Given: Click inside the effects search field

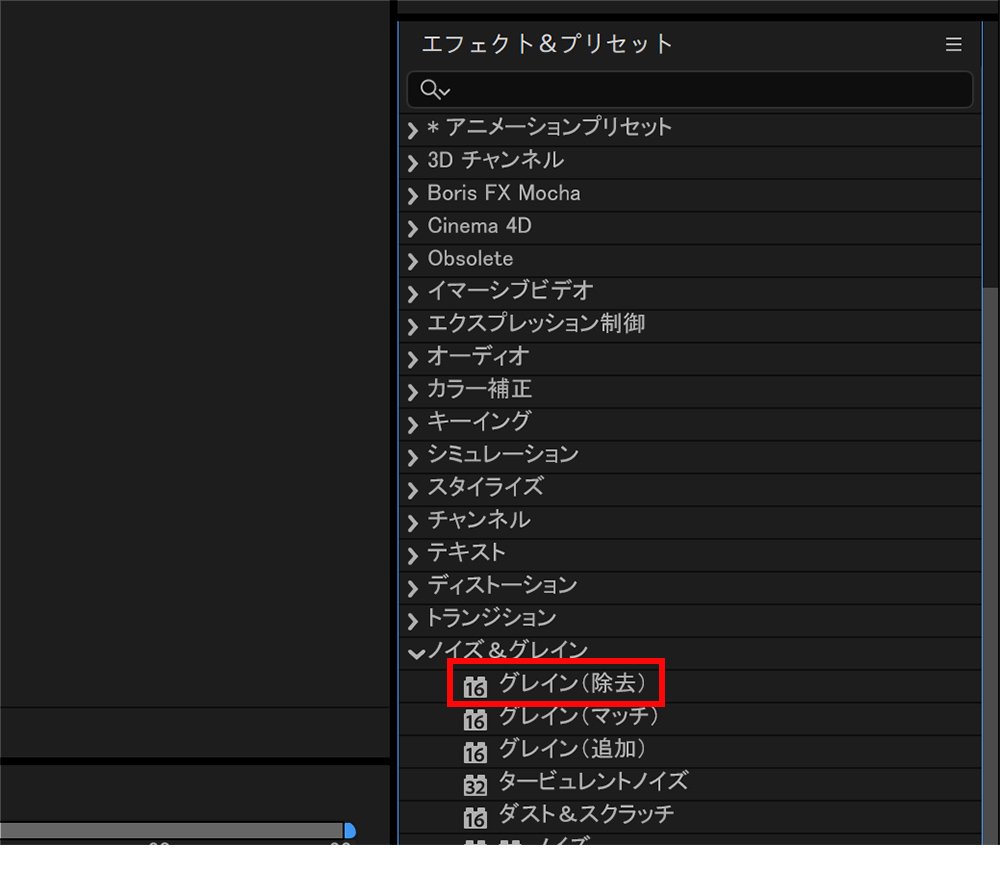Looking at the screenshot, I should [700, 90].
